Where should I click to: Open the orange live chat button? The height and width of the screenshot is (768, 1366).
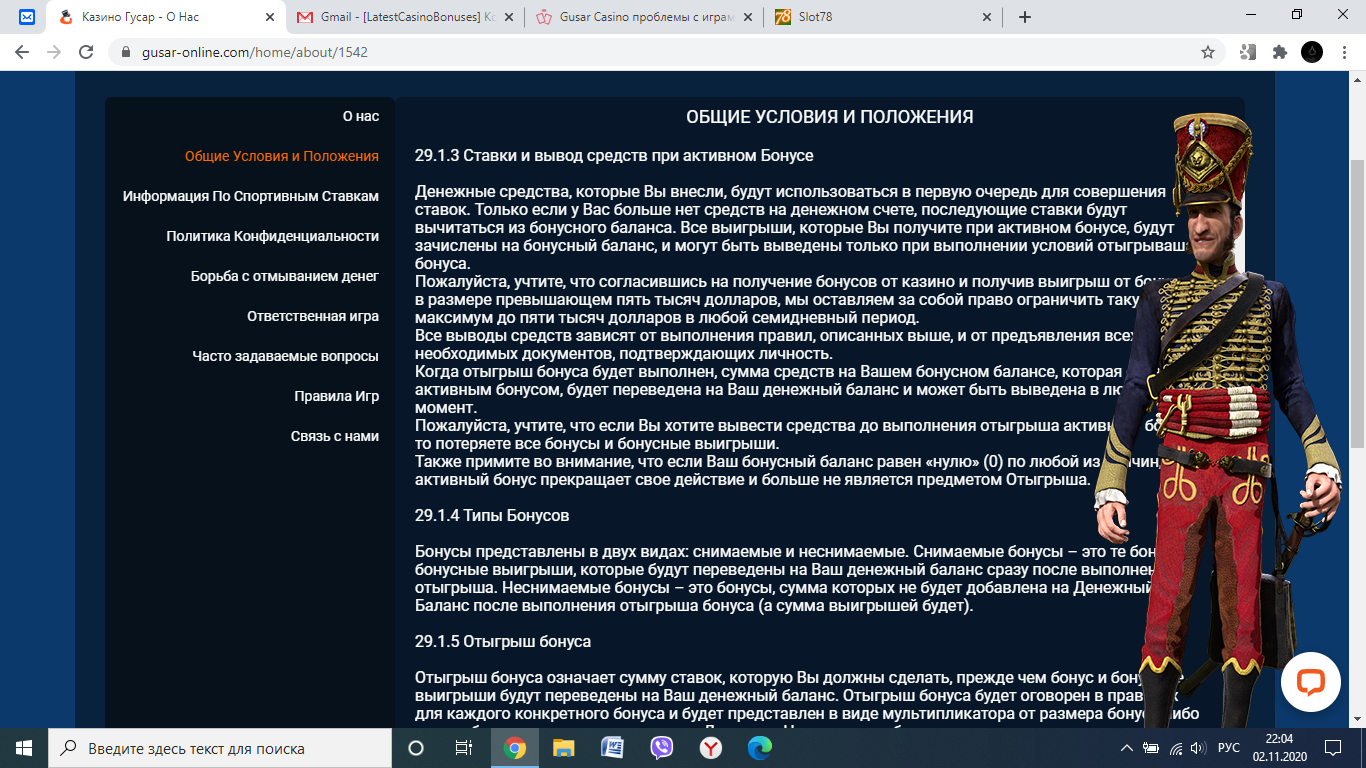point(1310,682)
